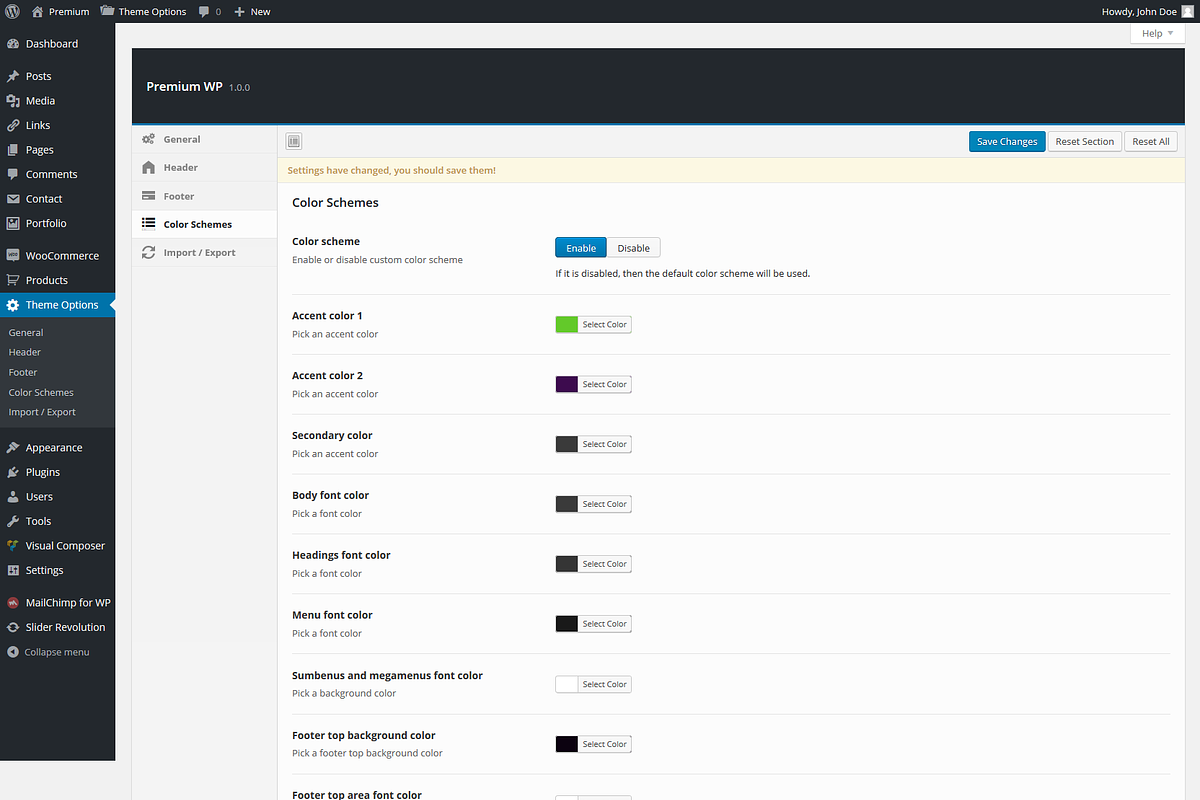This screenshot has width=1200, height=800.
Task: Click the Visual Composer icon
Action: pyautogui.click(x=13, y=546)
